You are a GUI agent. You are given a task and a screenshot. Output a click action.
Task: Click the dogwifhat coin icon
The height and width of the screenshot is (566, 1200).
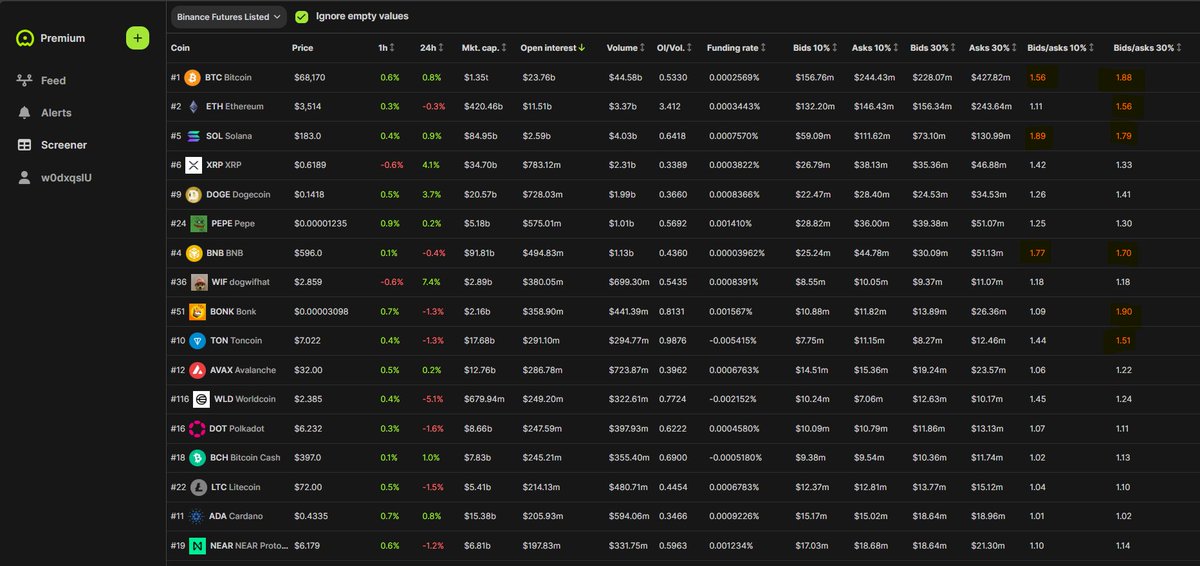[199, 282]
